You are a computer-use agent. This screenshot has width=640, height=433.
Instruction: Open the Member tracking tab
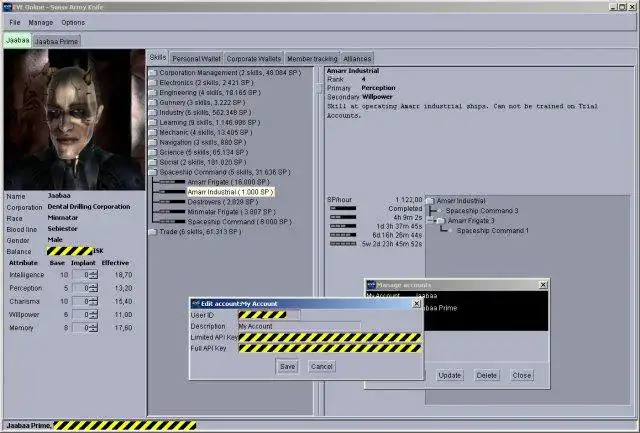click(x=312, y=59)
